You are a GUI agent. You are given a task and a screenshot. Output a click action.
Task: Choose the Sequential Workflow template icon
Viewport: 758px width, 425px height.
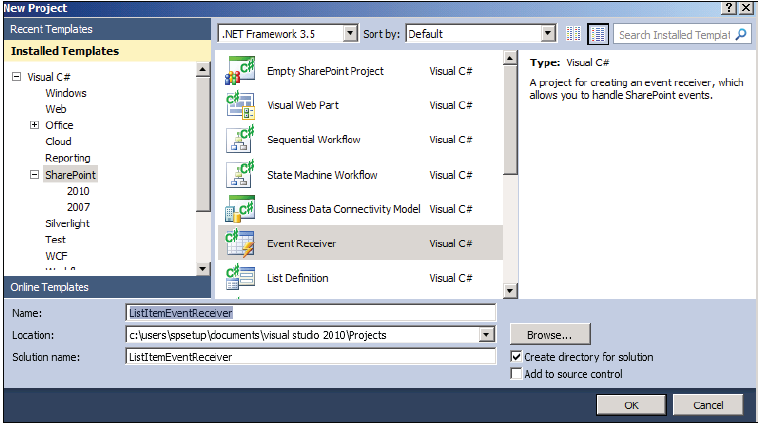pos(240,139)
